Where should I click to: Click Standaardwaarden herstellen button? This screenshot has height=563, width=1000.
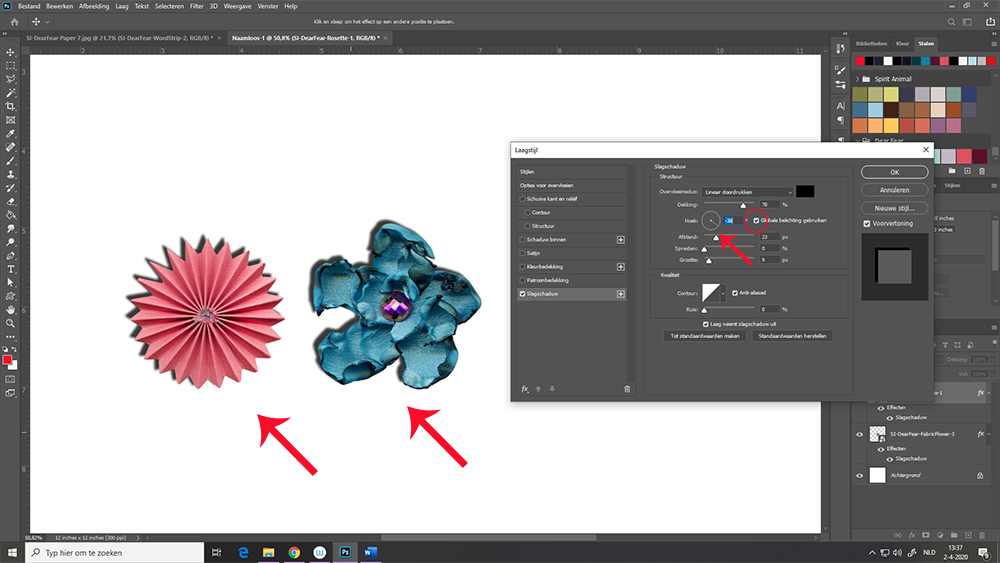[x=792, y=336]
